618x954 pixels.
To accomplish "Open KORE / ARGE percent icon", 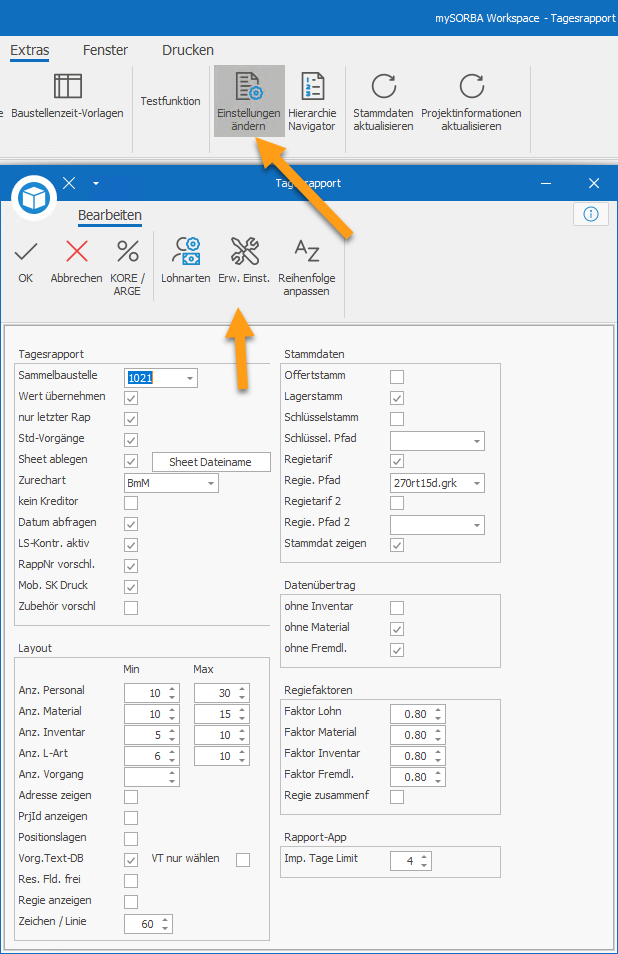I will [128, 251].
